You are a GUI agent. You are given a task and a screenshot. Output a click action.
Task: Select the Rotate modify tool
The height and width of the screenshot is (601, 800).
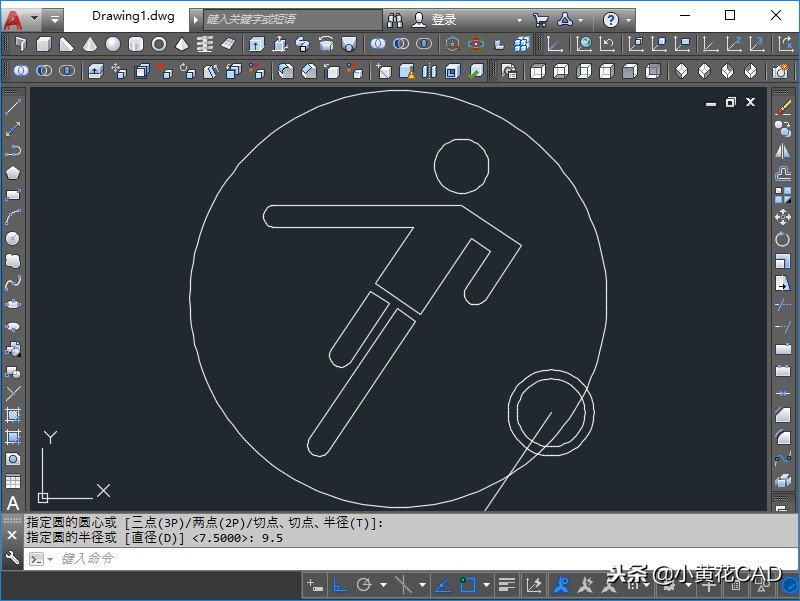pyautogui.click(x=783, y=240)
